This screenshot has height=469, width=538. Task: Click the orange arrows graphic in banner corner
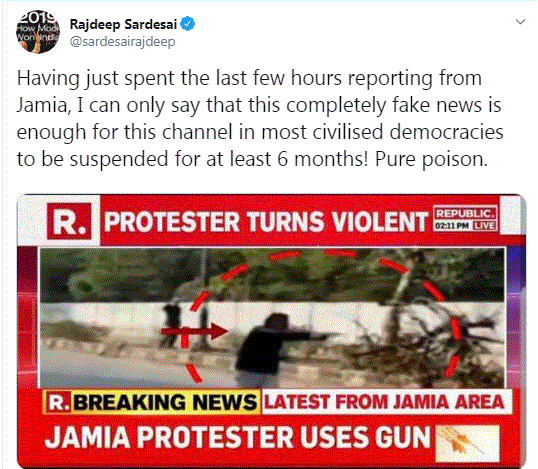coord(467,443)
